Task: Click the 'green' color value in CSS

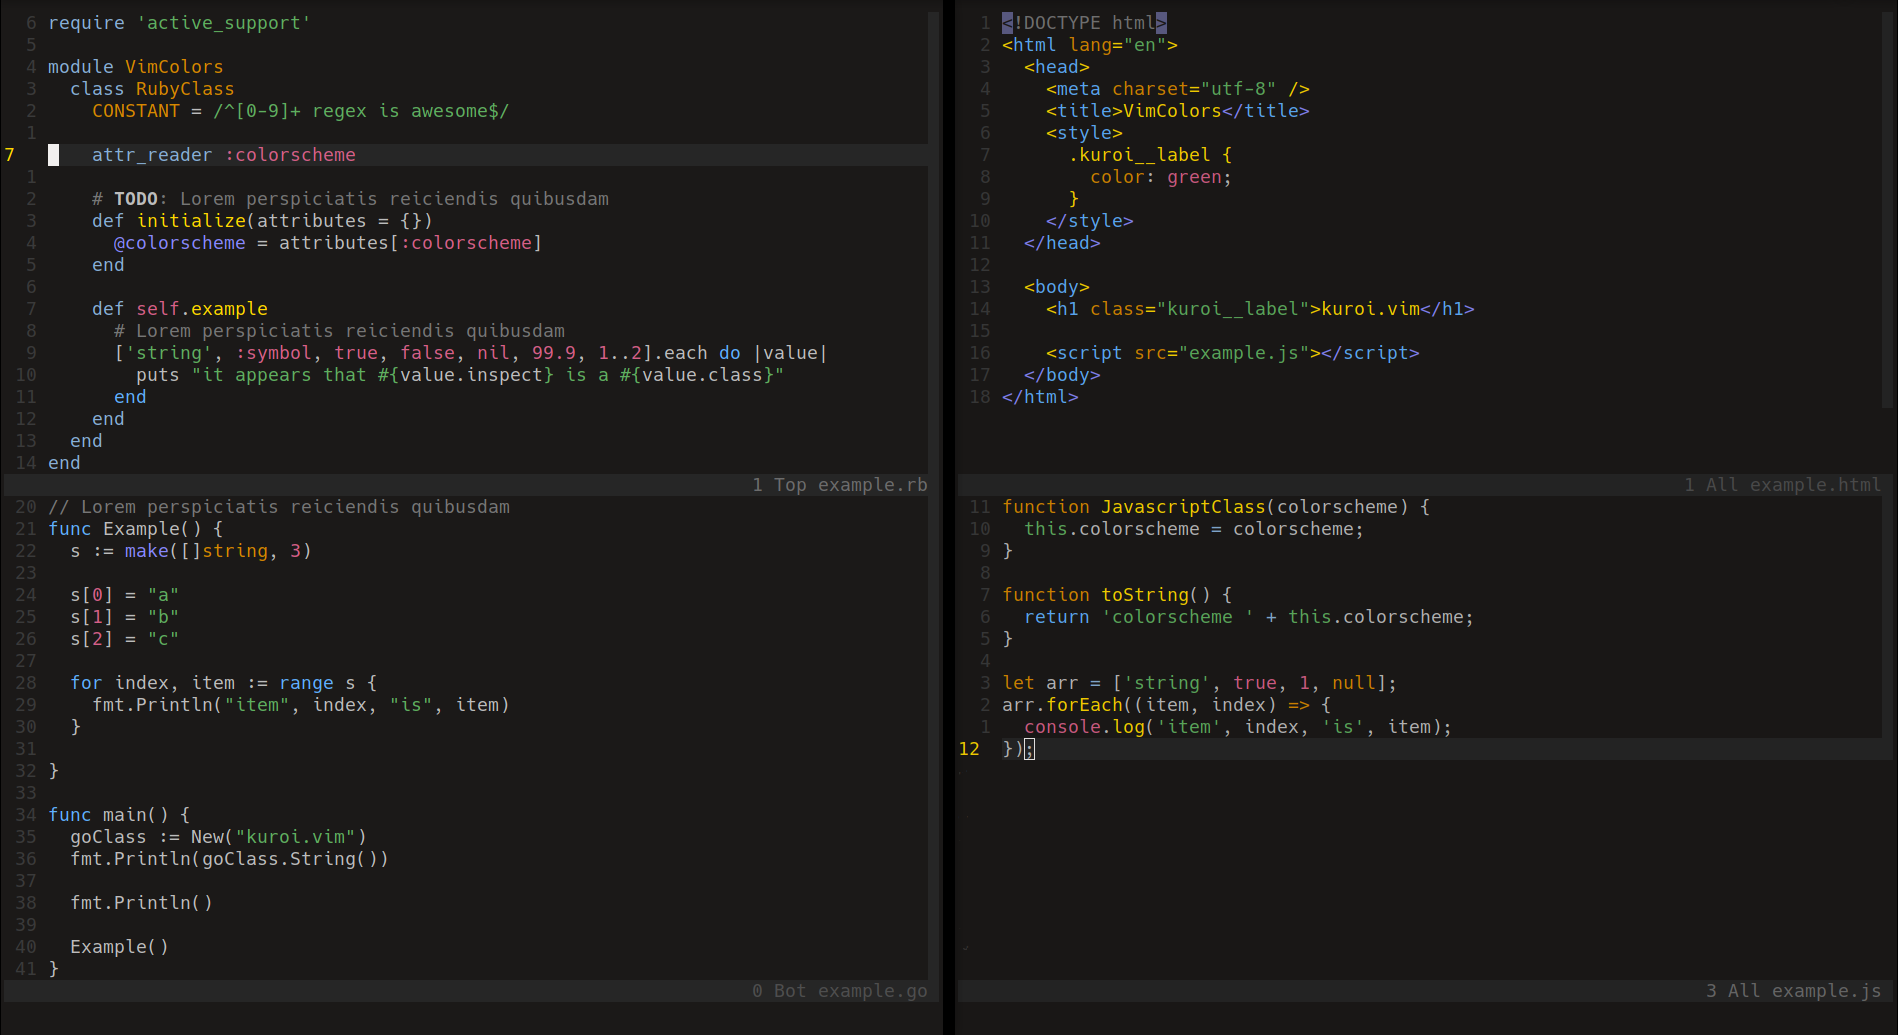Action: [x=1195, y=177]
